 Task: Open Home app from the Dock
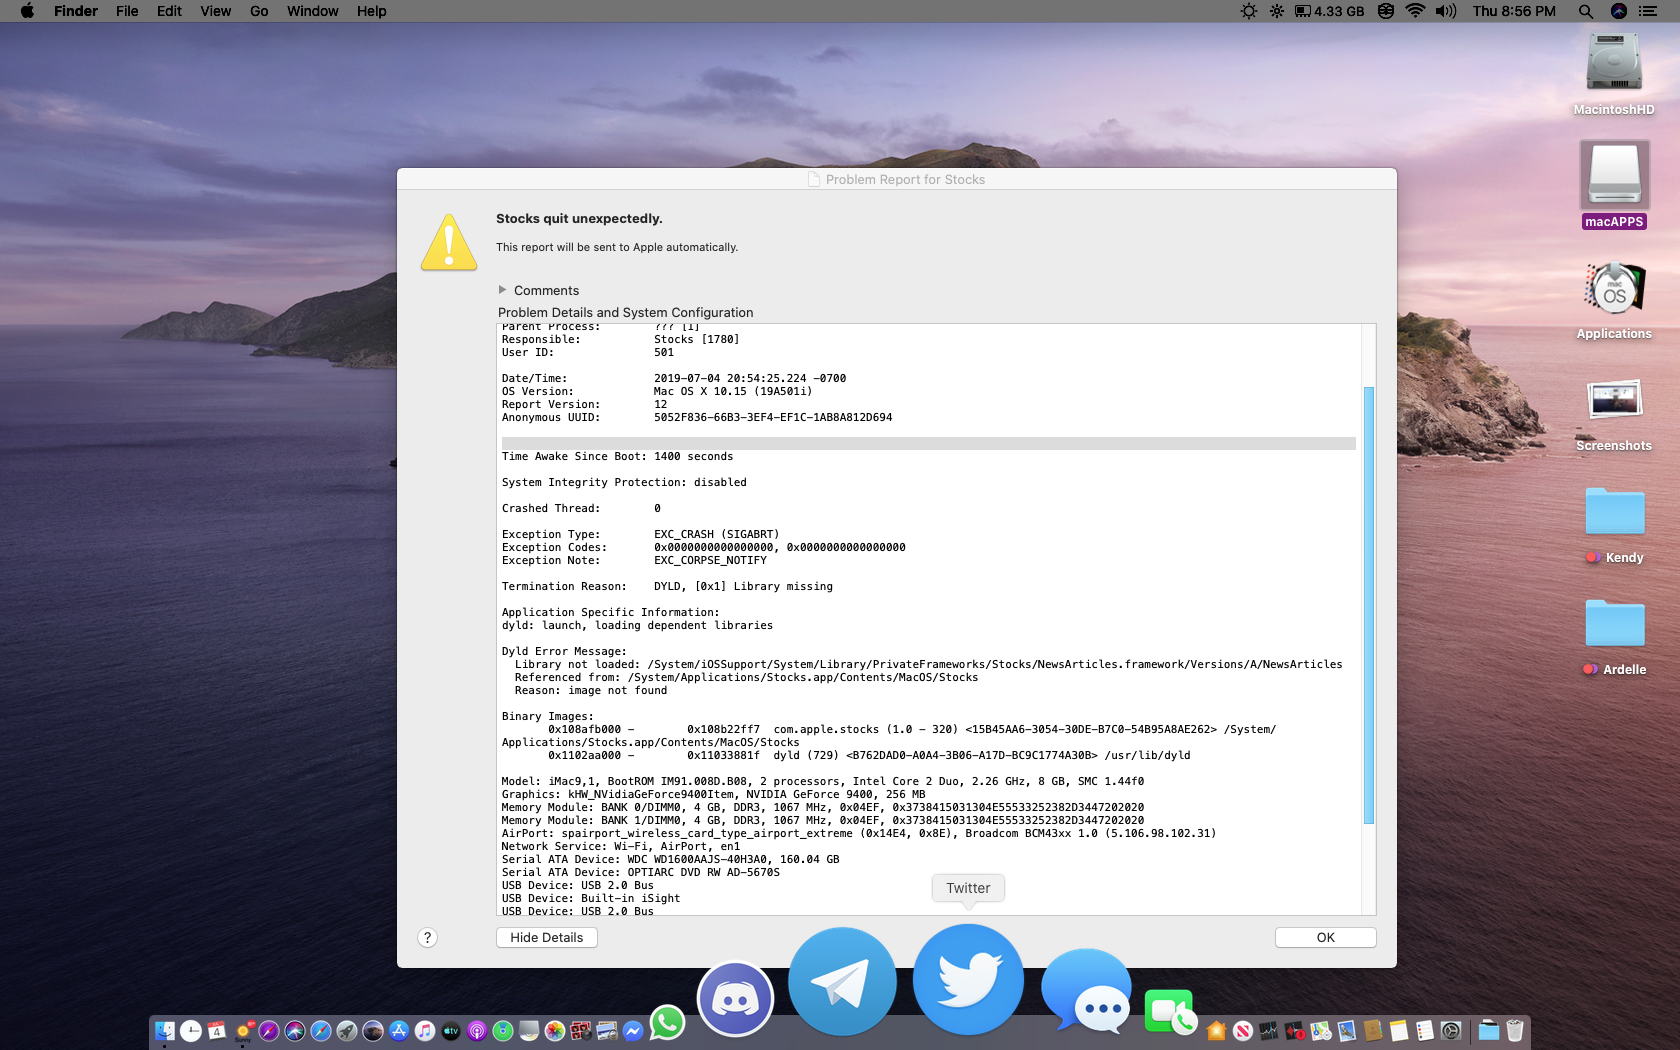1216,1031
